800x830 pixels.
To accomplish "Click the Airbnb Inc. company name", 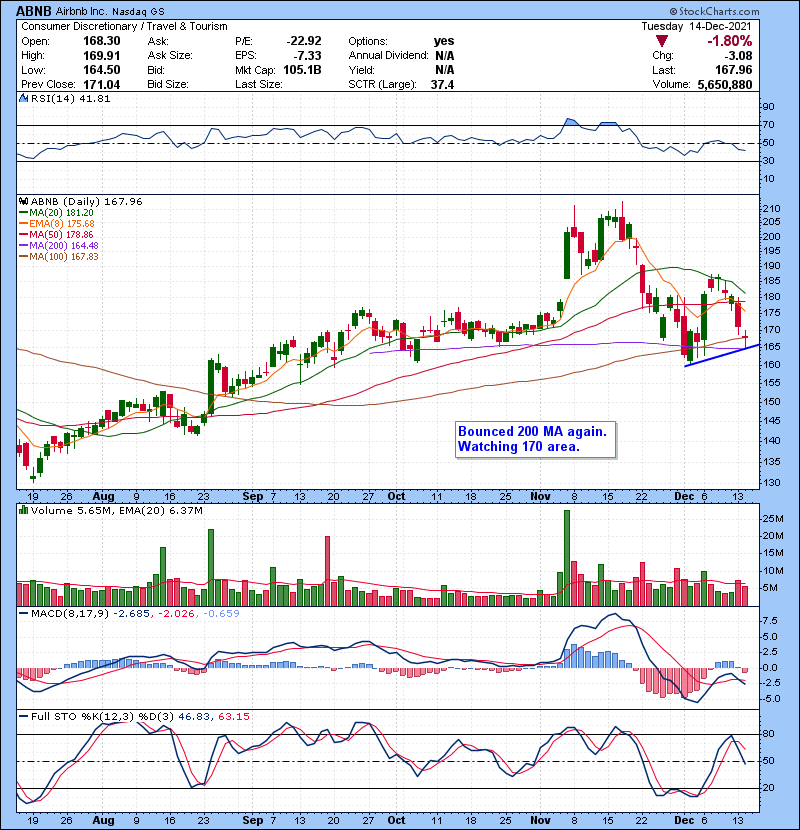I will (82, 11).
